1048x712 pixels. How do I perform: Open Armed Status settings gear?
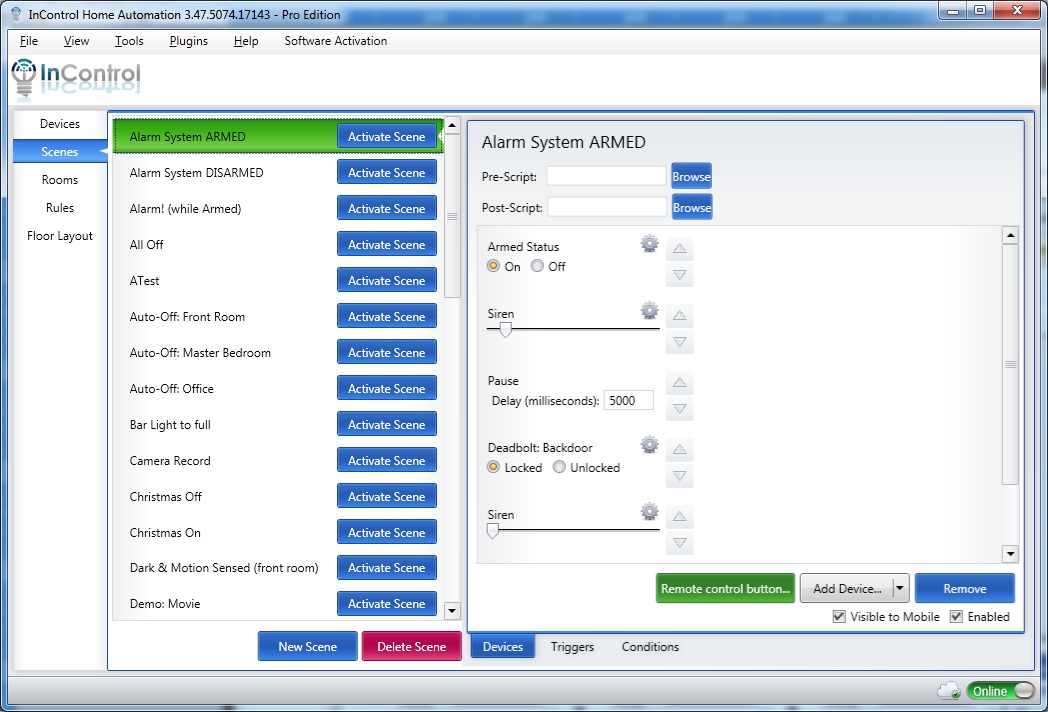pyautogui.click(x=649, y=243)
